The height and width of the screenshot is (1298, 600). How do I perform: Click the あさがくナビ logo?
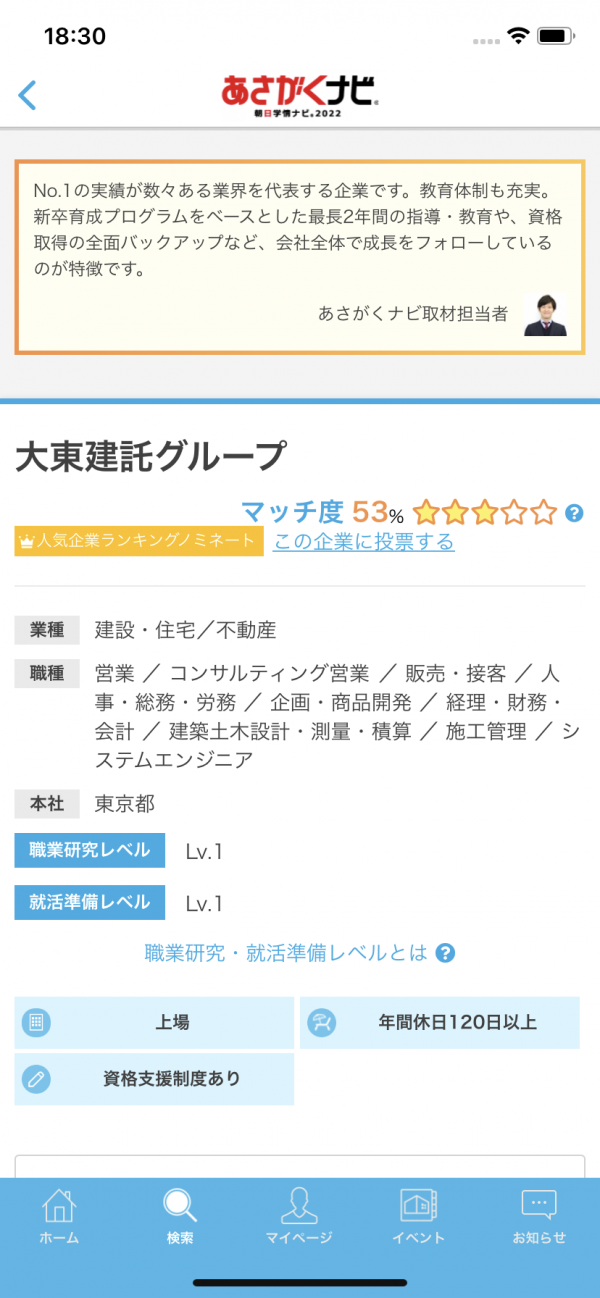(299, 95)
